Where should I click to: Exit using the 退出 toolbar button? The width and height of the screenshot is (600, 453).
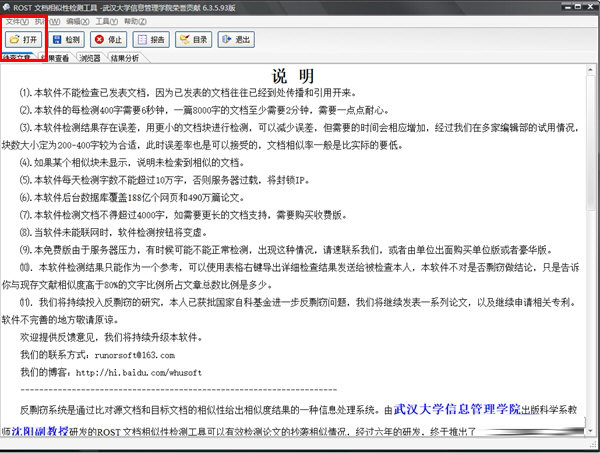235,40
